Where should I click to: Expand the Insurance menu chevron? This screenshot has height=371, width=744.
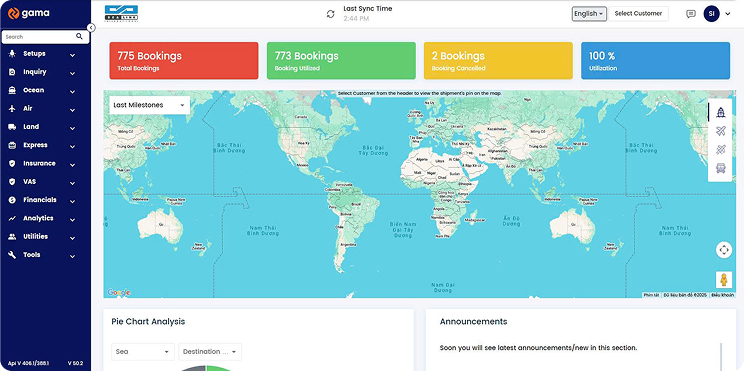tap(72, 165)
